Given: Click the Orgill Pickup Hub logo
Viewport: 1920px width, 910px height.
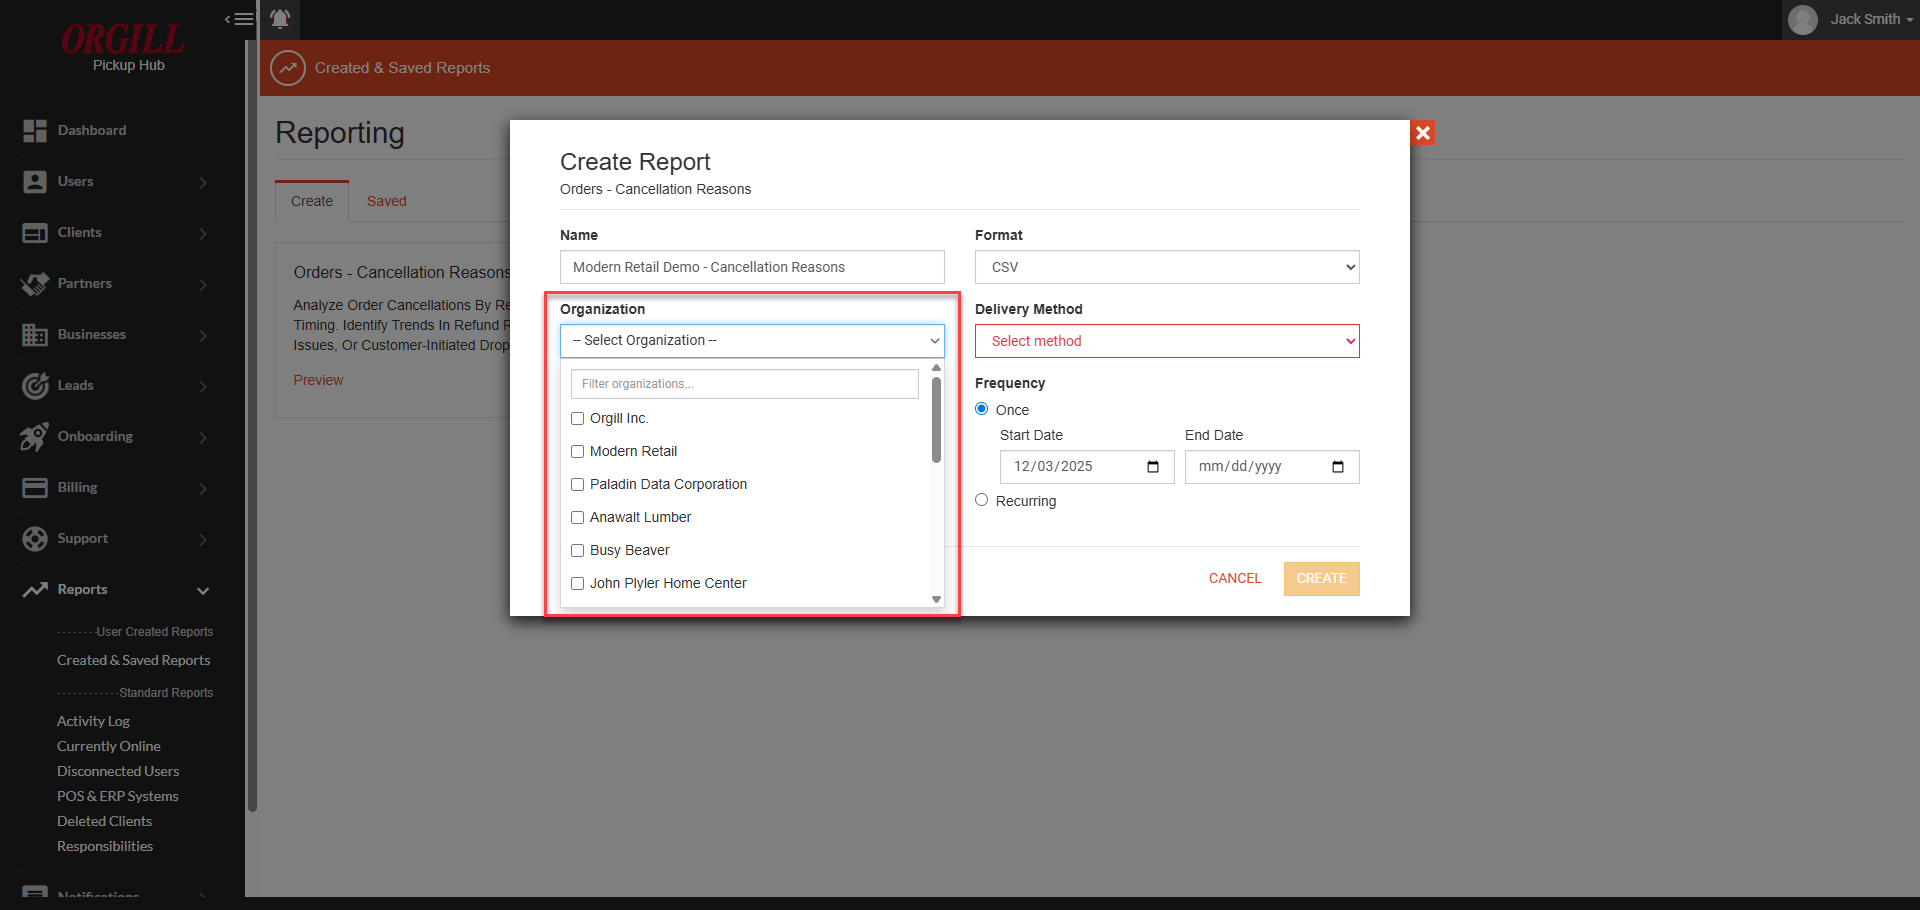Looking at the screenshot, I should tap(124, 48).
